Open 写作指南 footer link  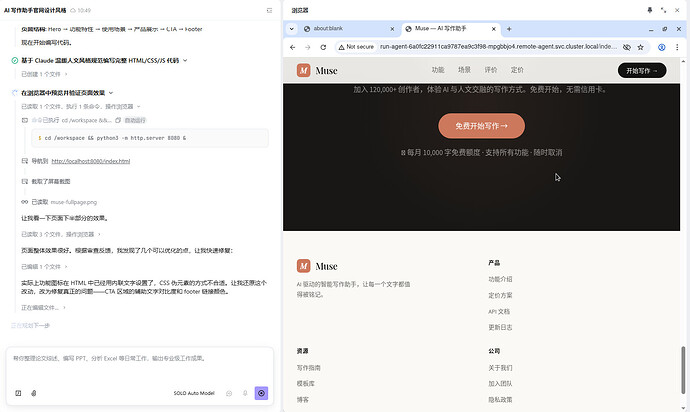click(x=308, y=368)
